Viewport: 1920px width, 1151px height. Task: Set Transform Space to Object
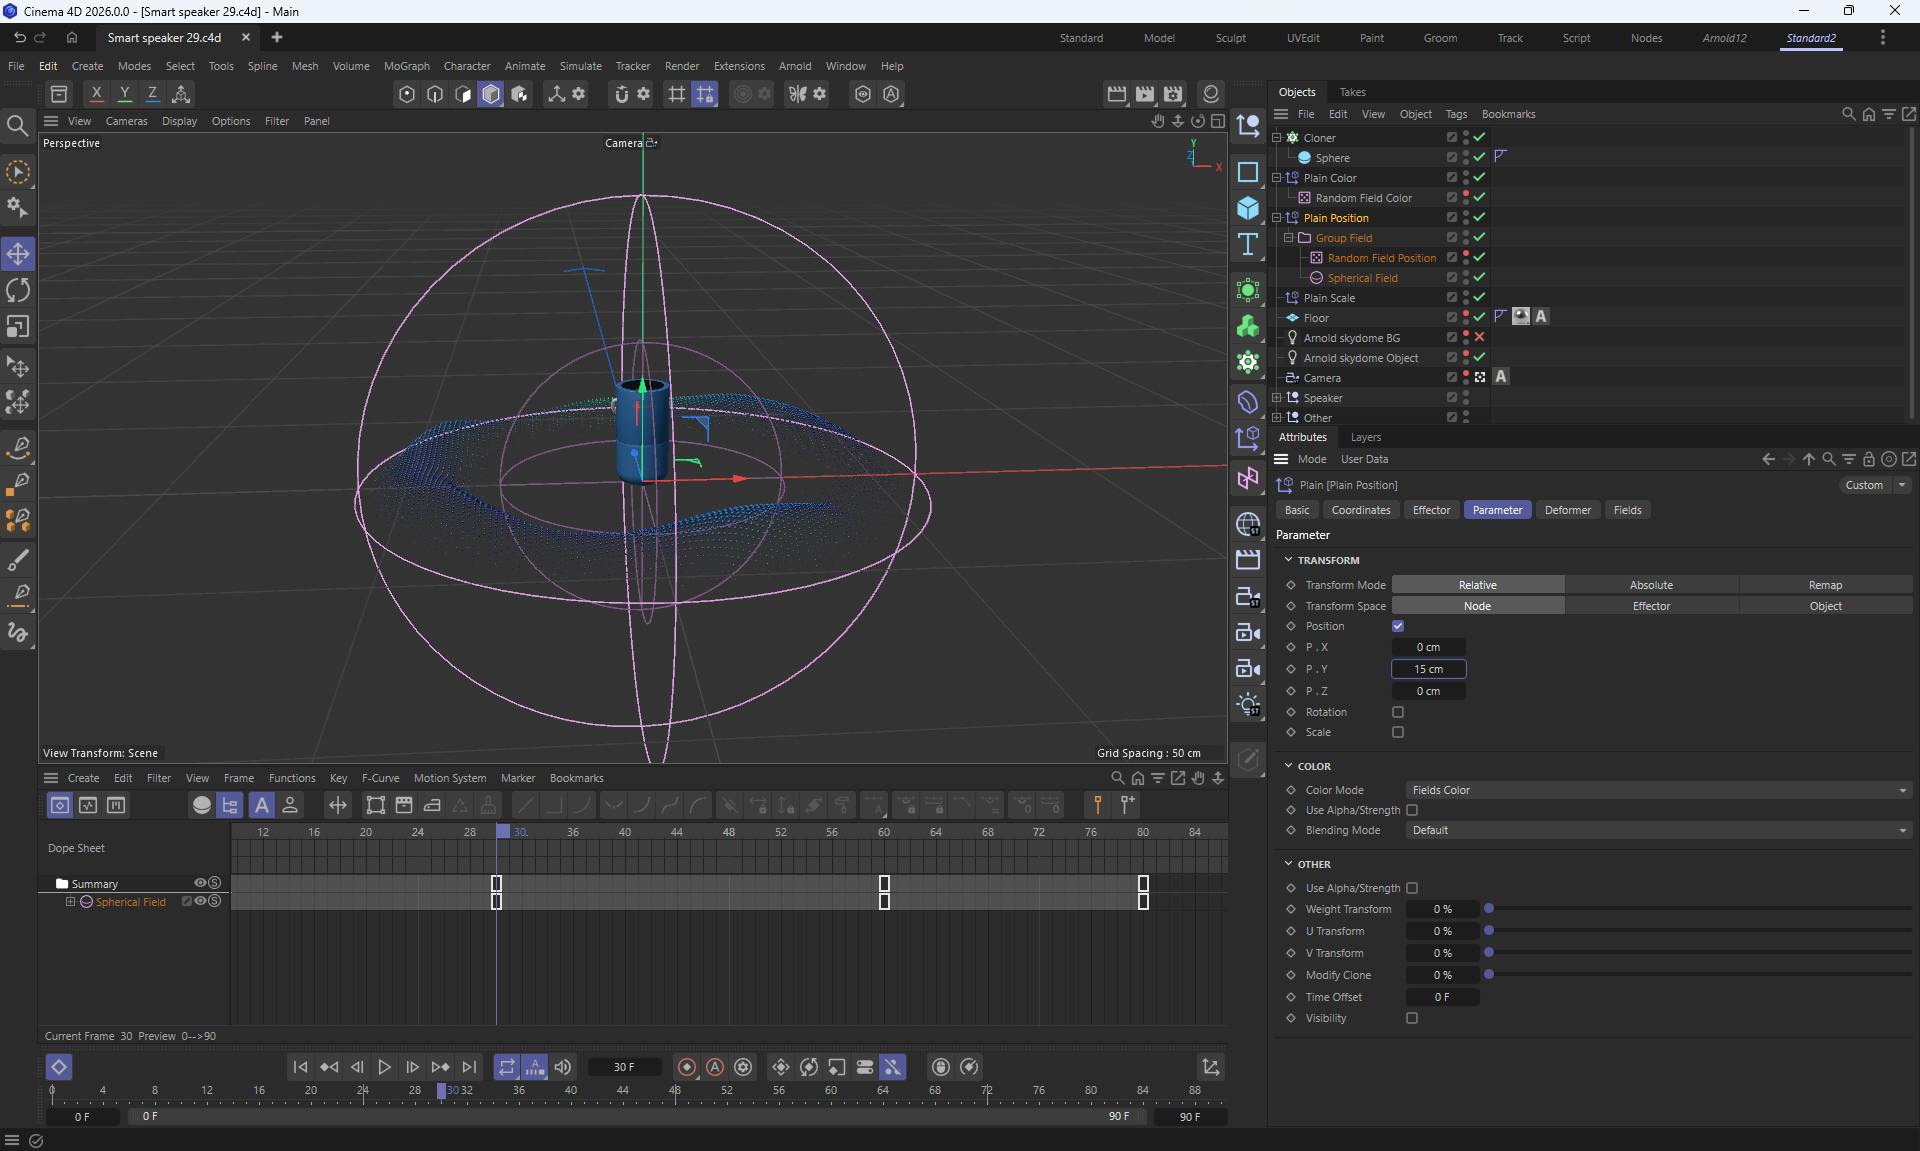tap(1825, 606)
